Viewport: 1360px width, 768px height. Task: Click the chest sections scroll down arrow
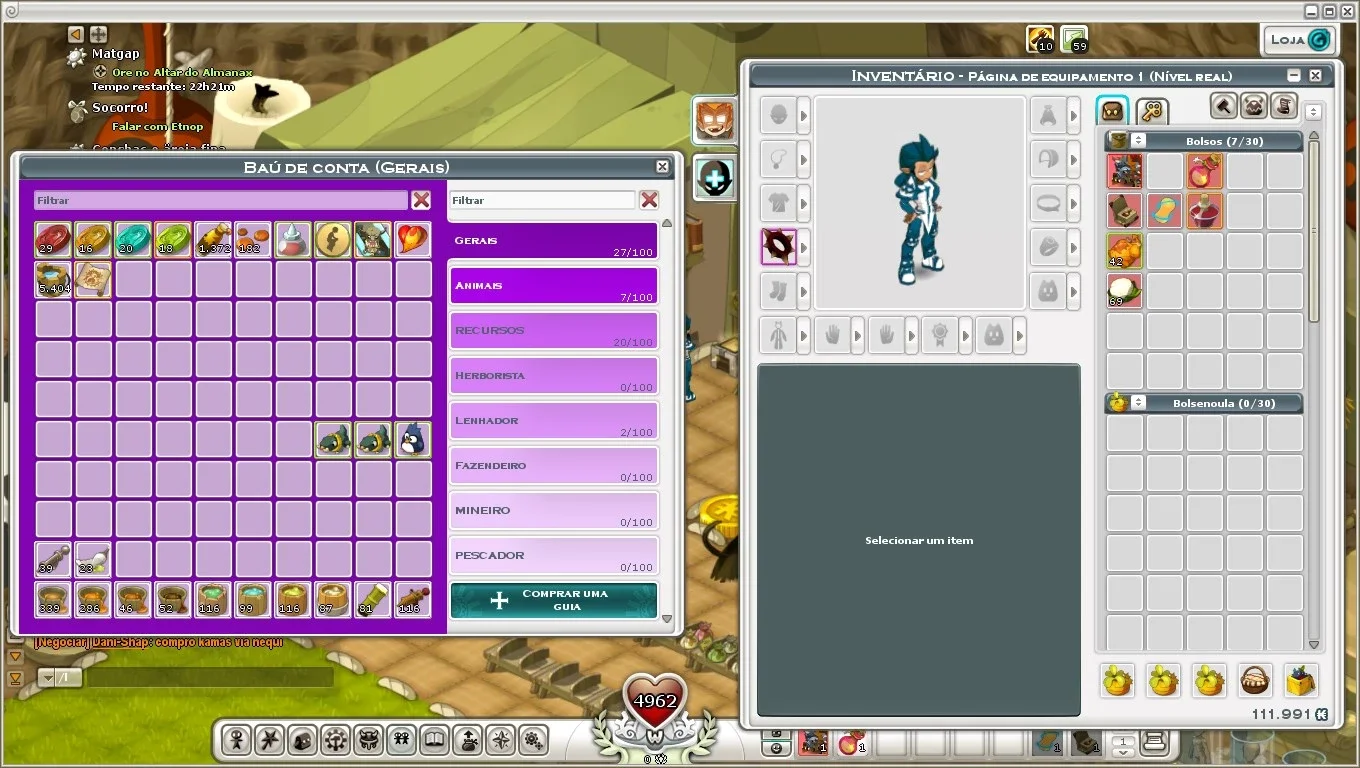tap(667, 619)
